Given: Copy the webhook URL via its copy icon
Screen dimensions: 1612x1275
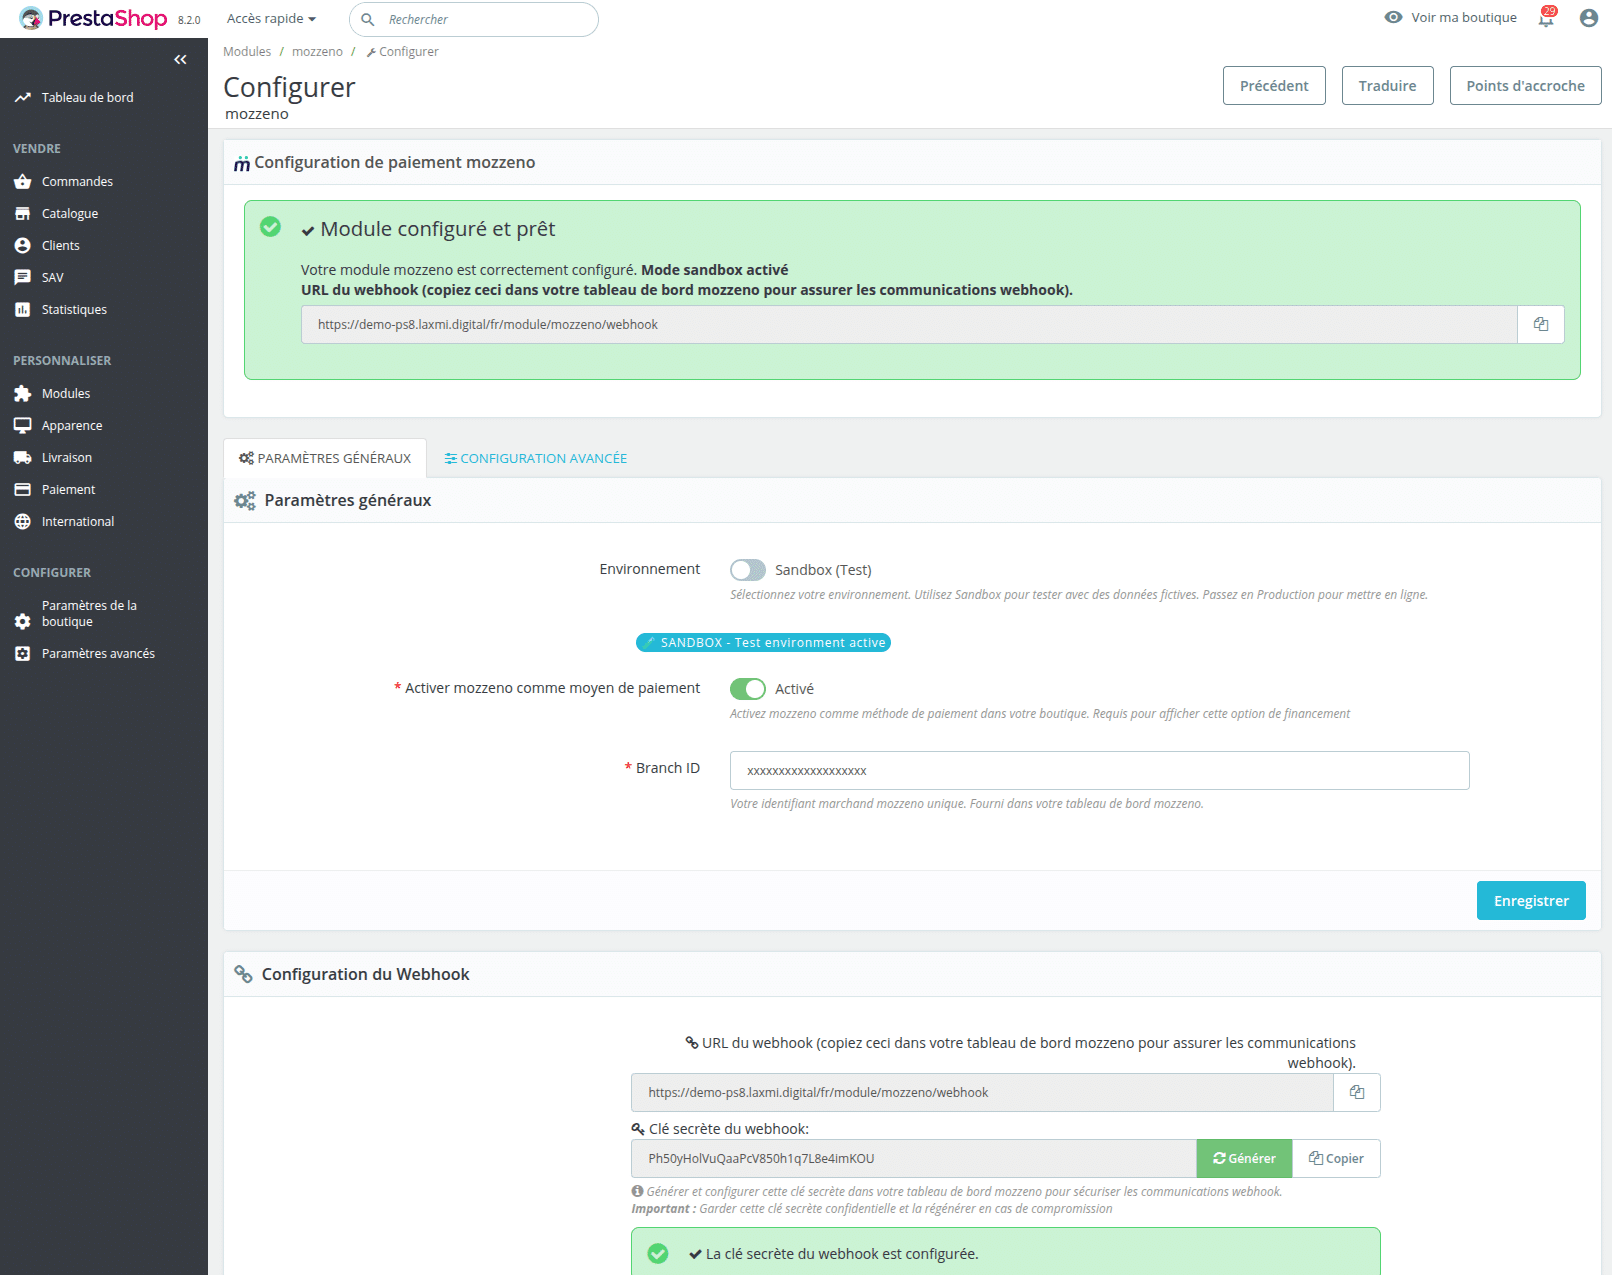Looking at the screenshot, I should tap(1540, 324).
